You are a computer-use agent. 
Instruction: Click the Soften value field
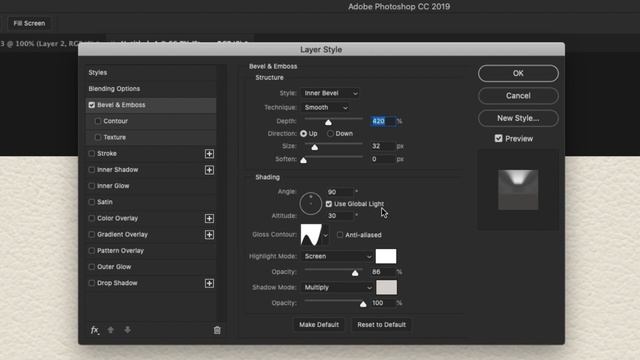tap(383, 159)
